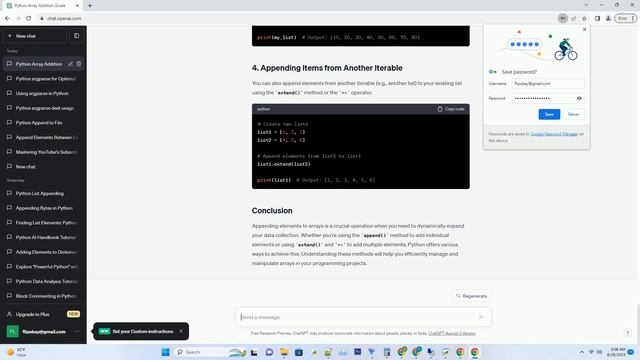Screen dimensions: 640x360
Task: Open the Windows Start menu
Action: (x=165, y=352)
